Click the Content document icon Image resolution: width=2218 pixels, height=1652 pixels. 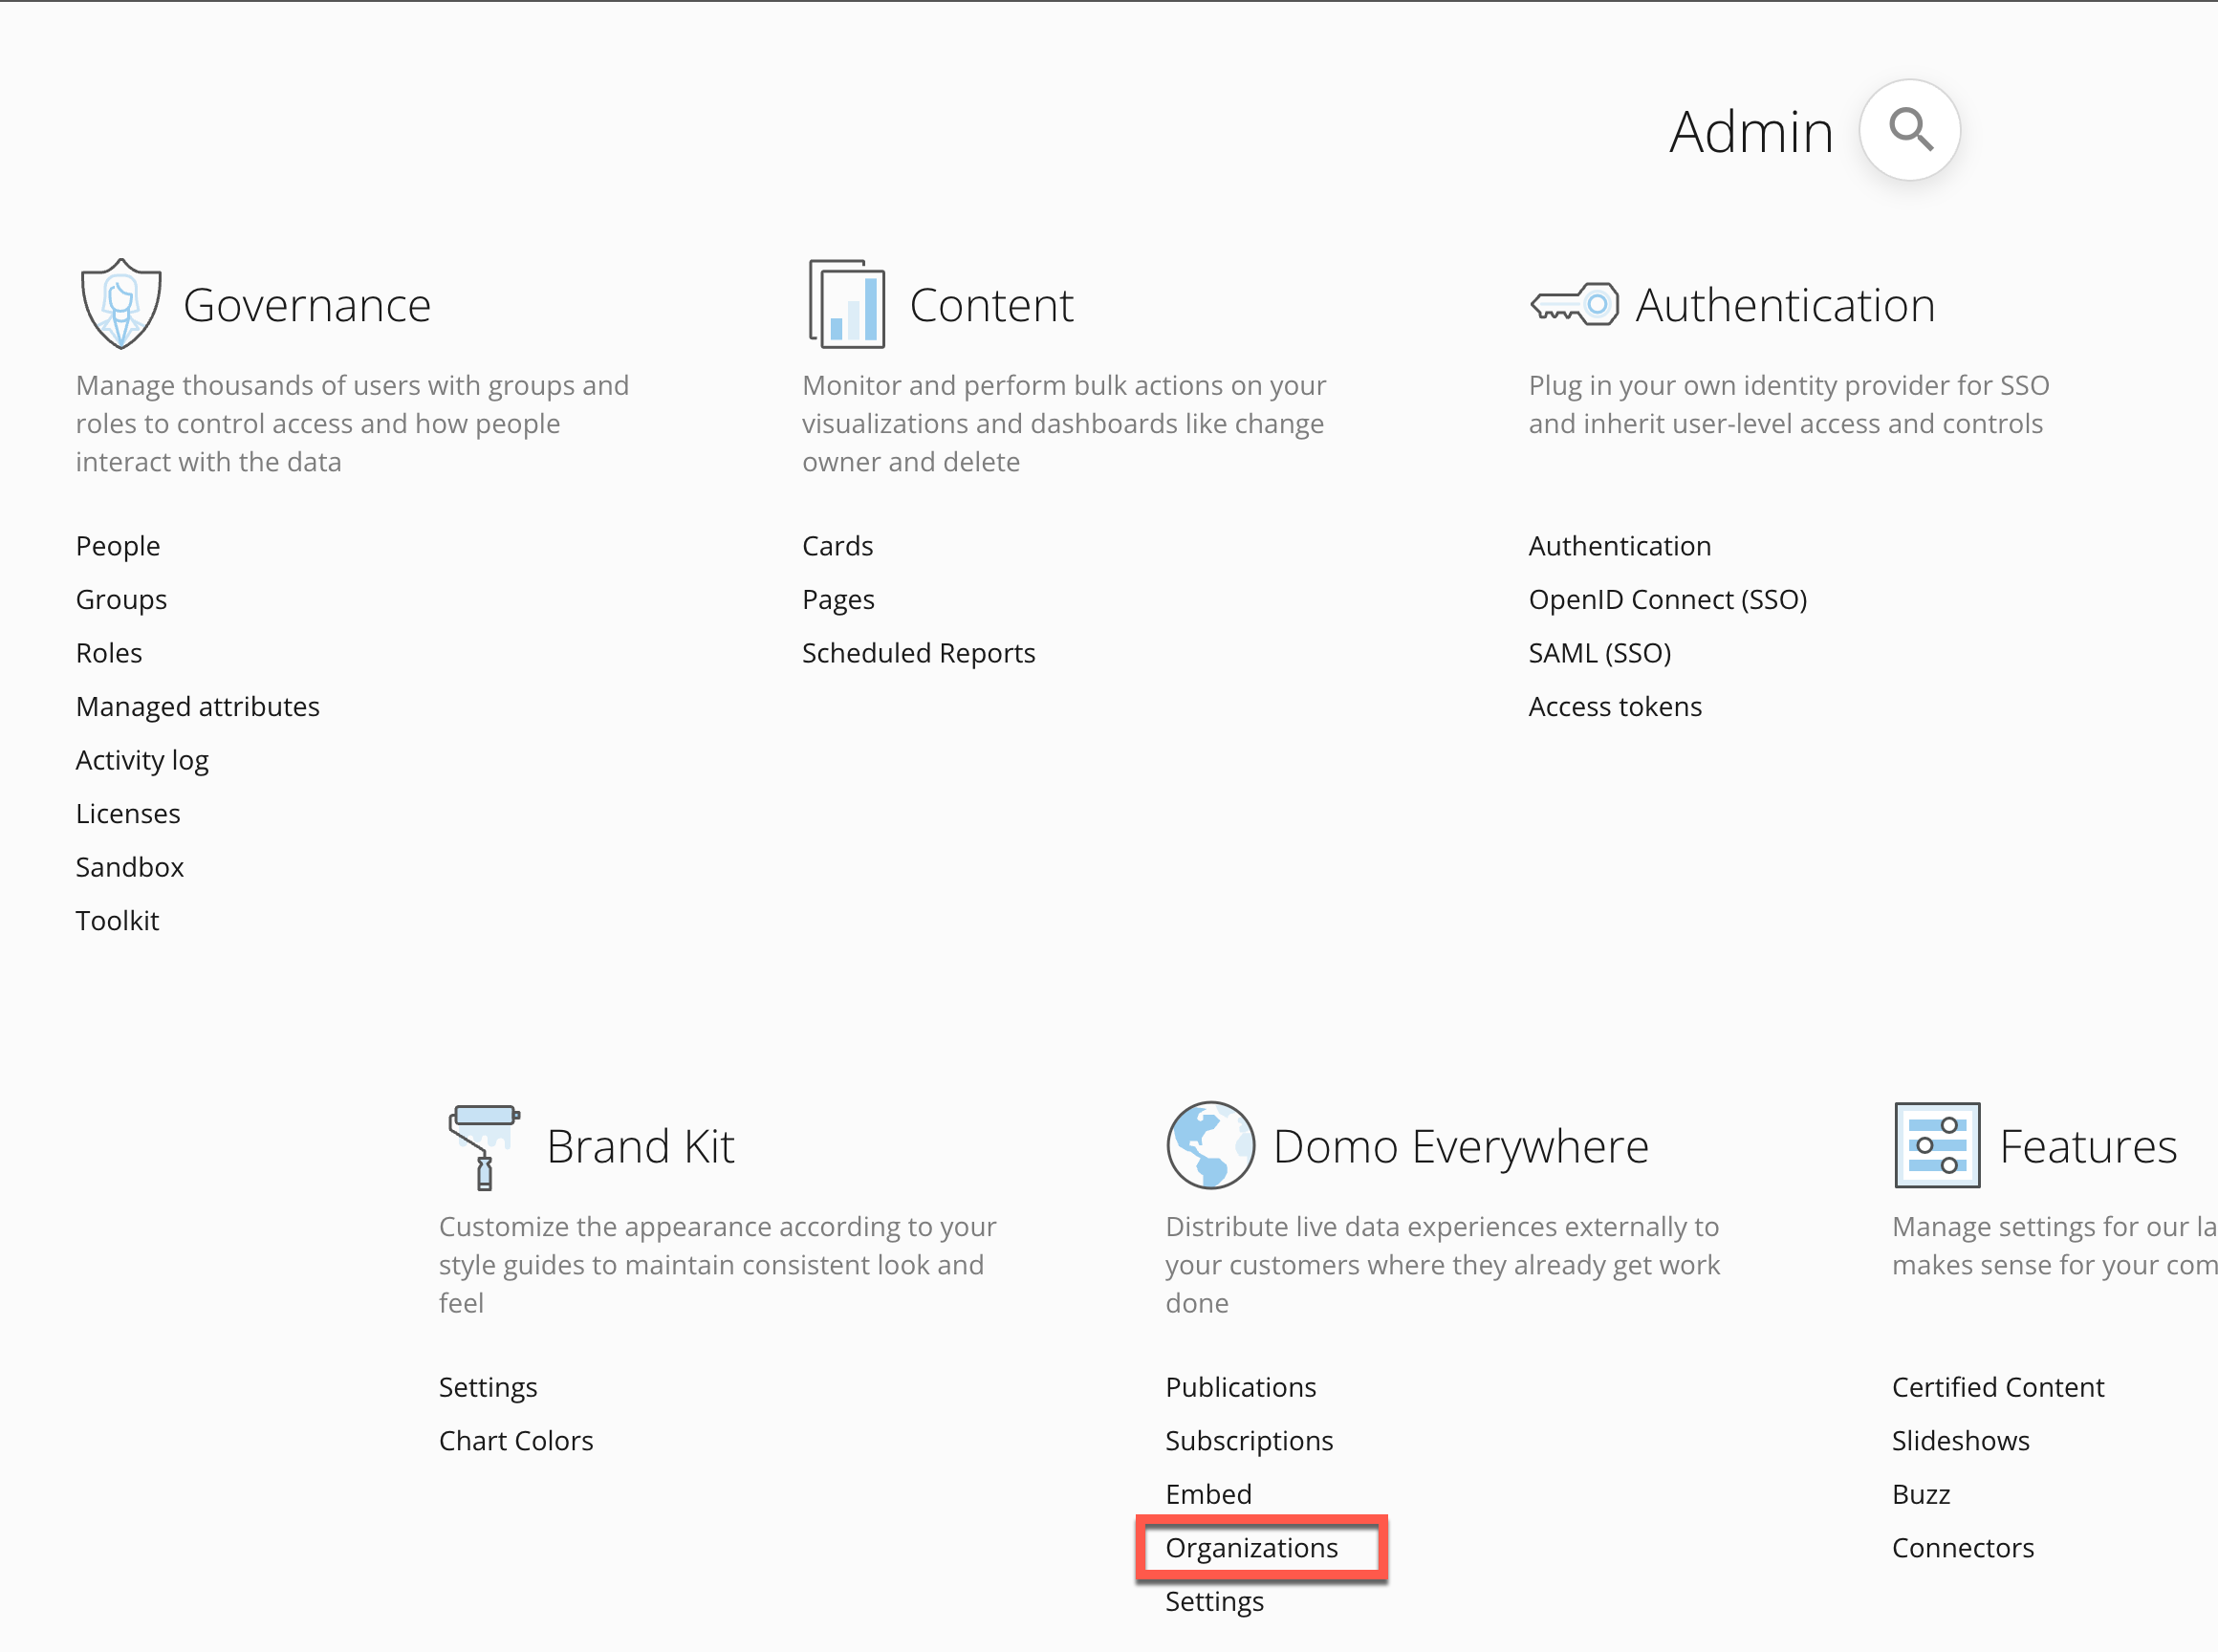click(x=845, y=303)
